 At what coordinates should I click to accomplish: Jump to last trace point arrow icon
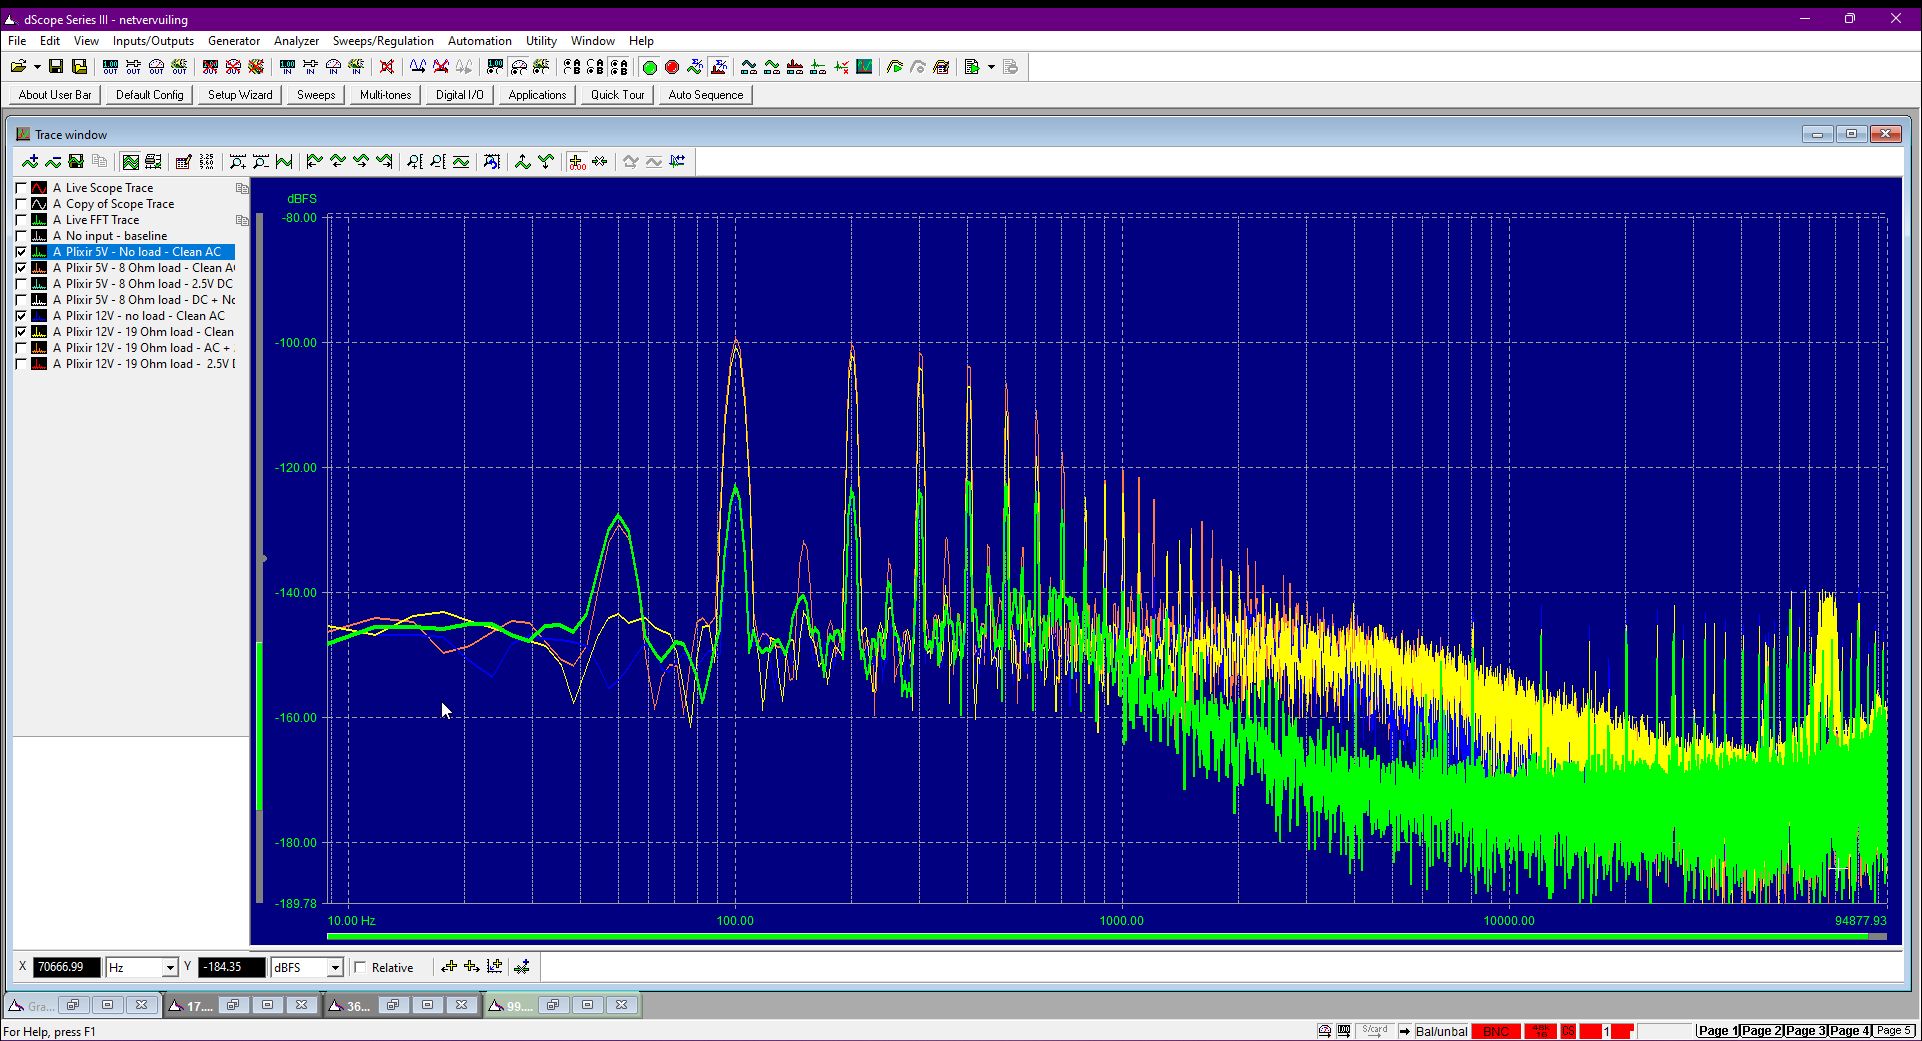(384, 162)
